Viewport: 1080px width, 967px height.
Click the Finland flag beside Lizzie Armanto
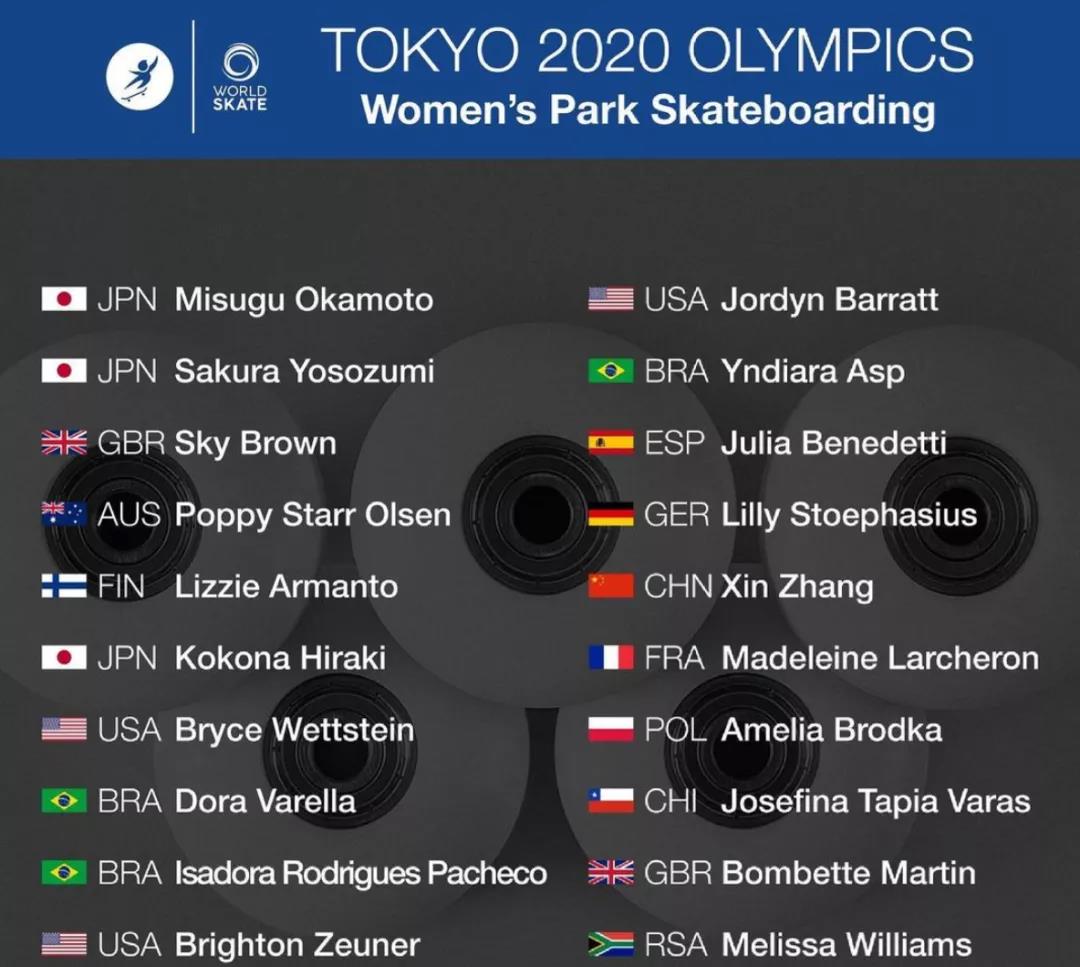[x=64, y=585]
